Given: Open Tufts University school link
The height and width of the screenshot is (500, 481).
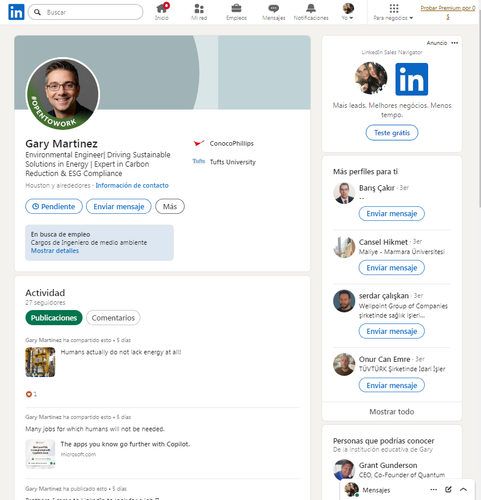Looking at the screenshot, I should [224, 162].
